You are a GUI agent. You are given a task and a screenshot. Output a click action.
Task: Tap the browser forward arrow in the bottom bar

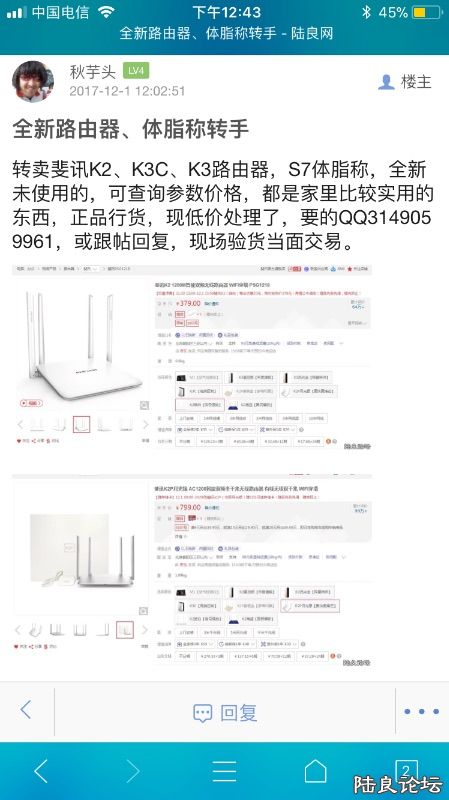coord(132,770)
